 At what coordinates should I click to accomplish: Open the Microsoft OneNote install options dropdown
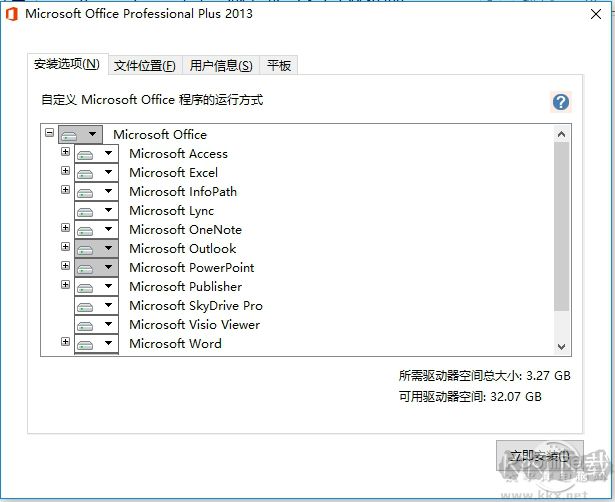[x=108, y=230]
